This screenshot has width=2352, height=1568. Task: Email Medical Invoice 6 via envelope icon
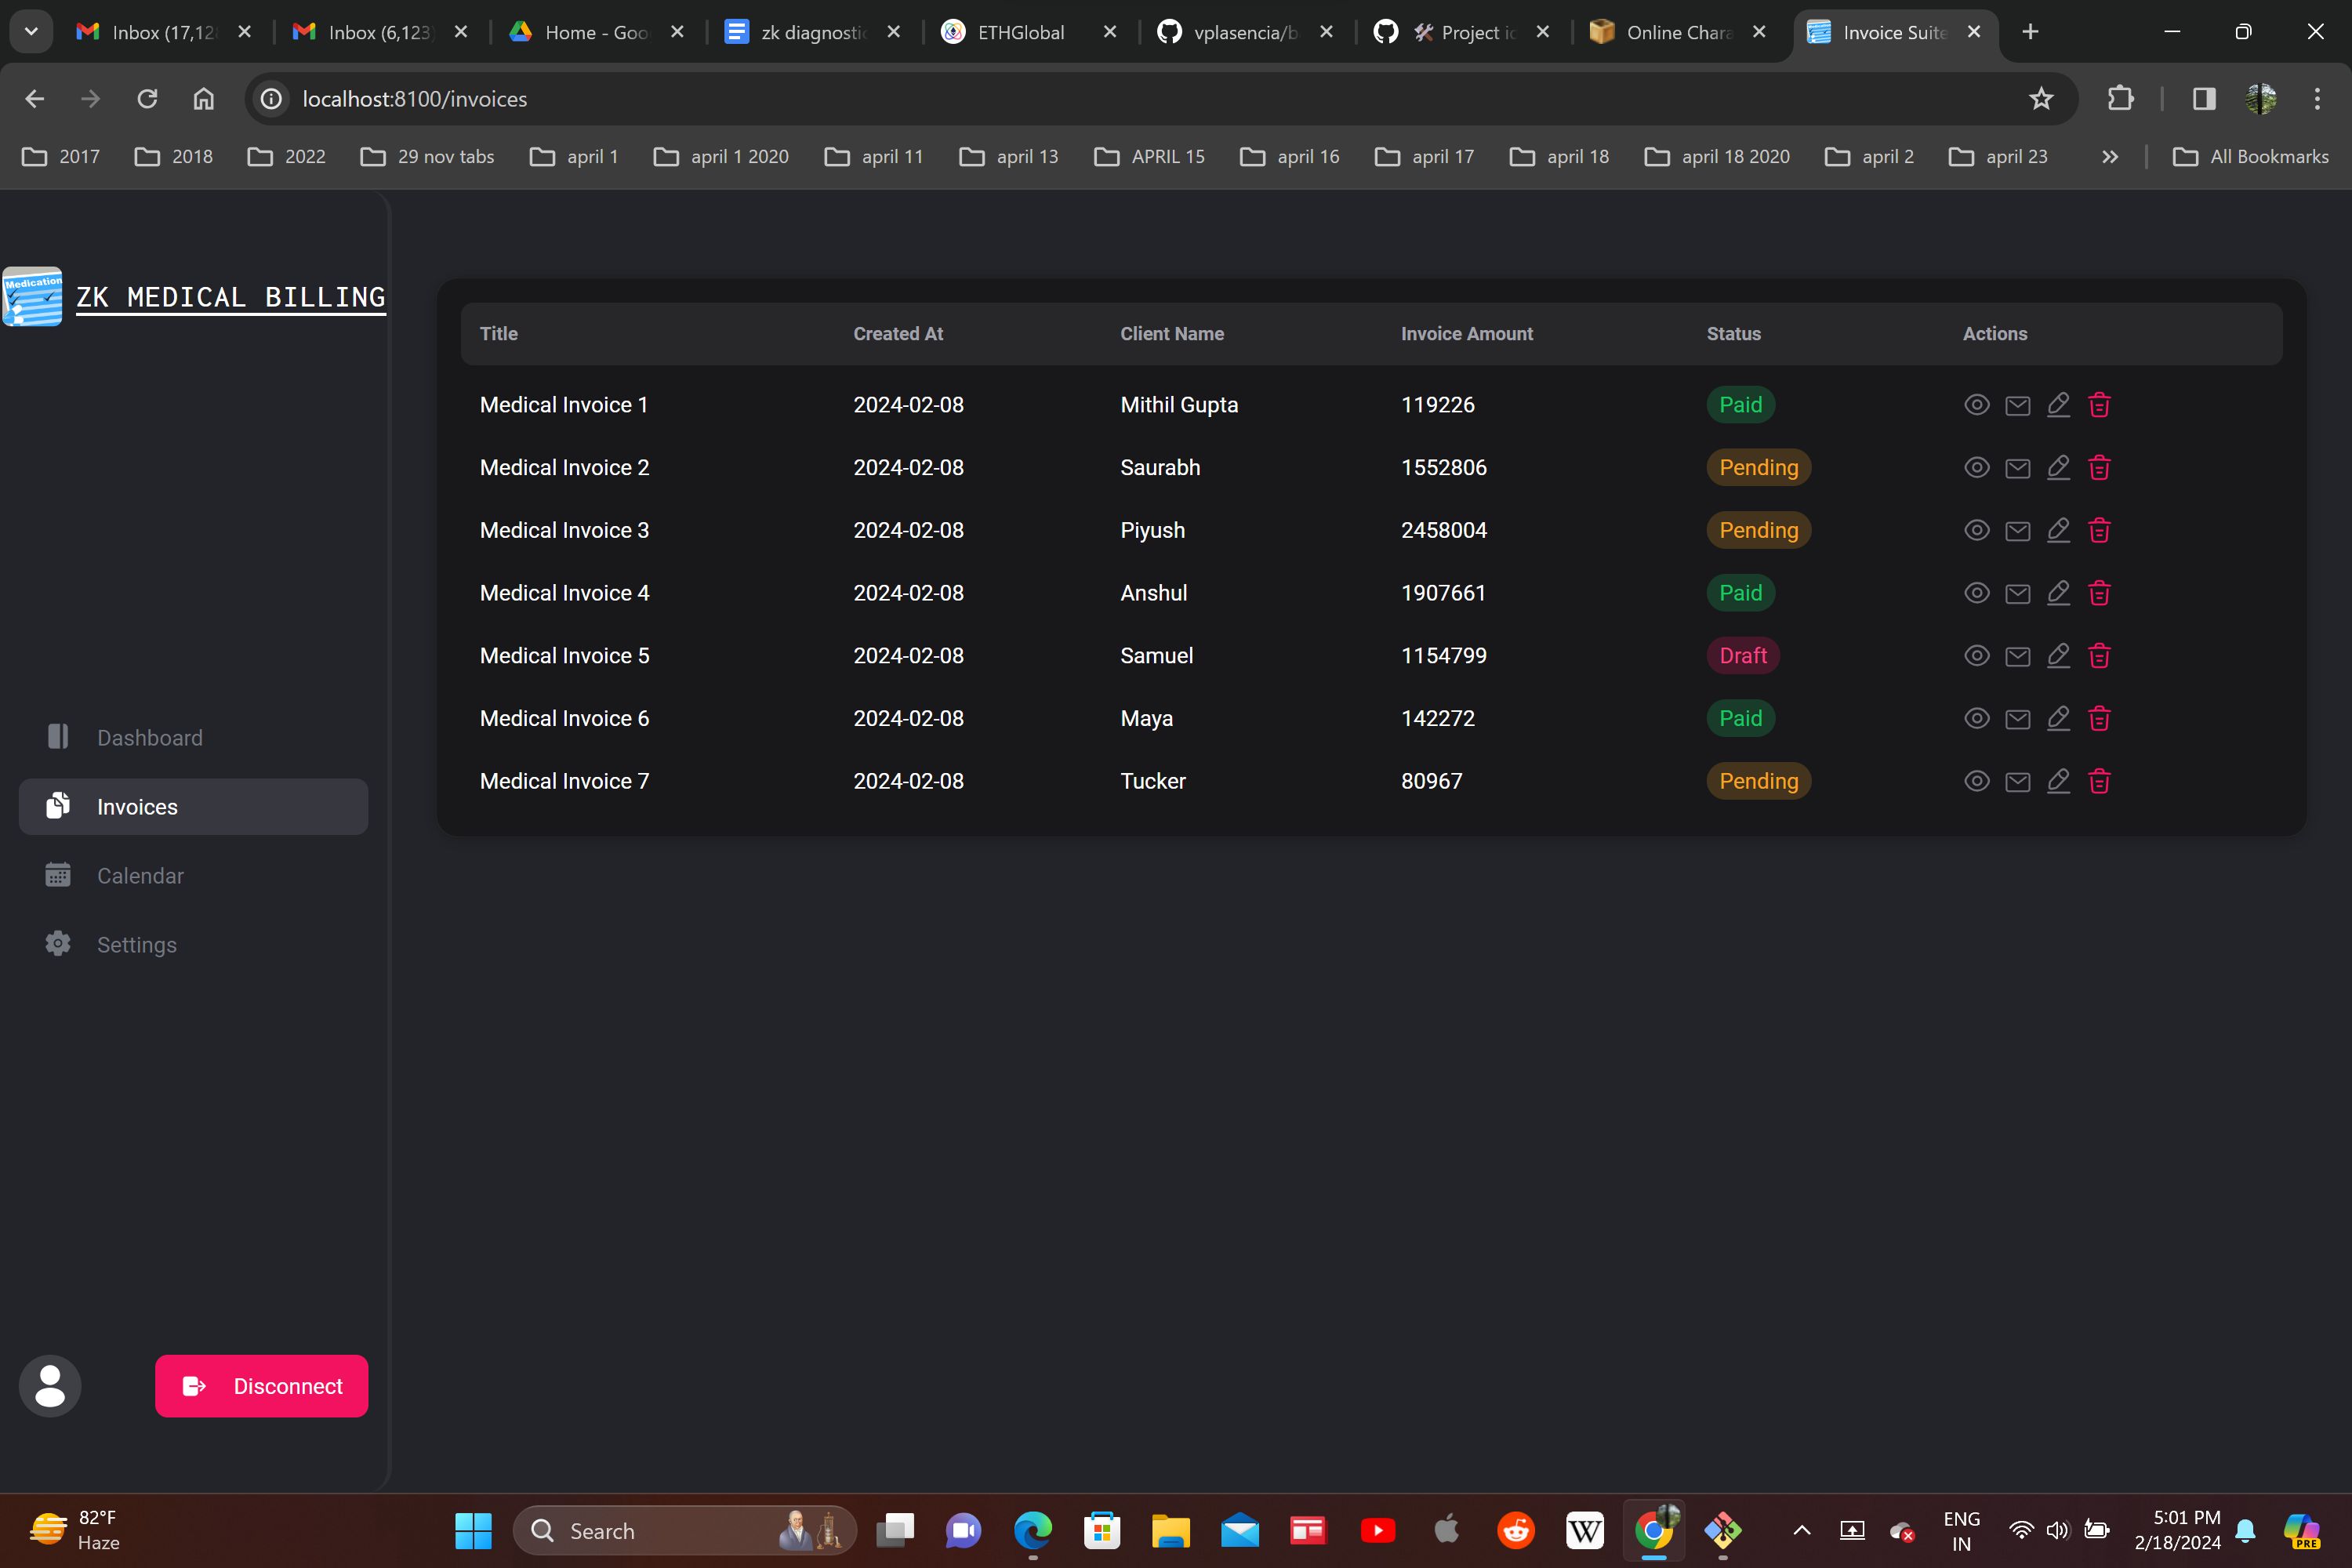tap(2017, 719)
